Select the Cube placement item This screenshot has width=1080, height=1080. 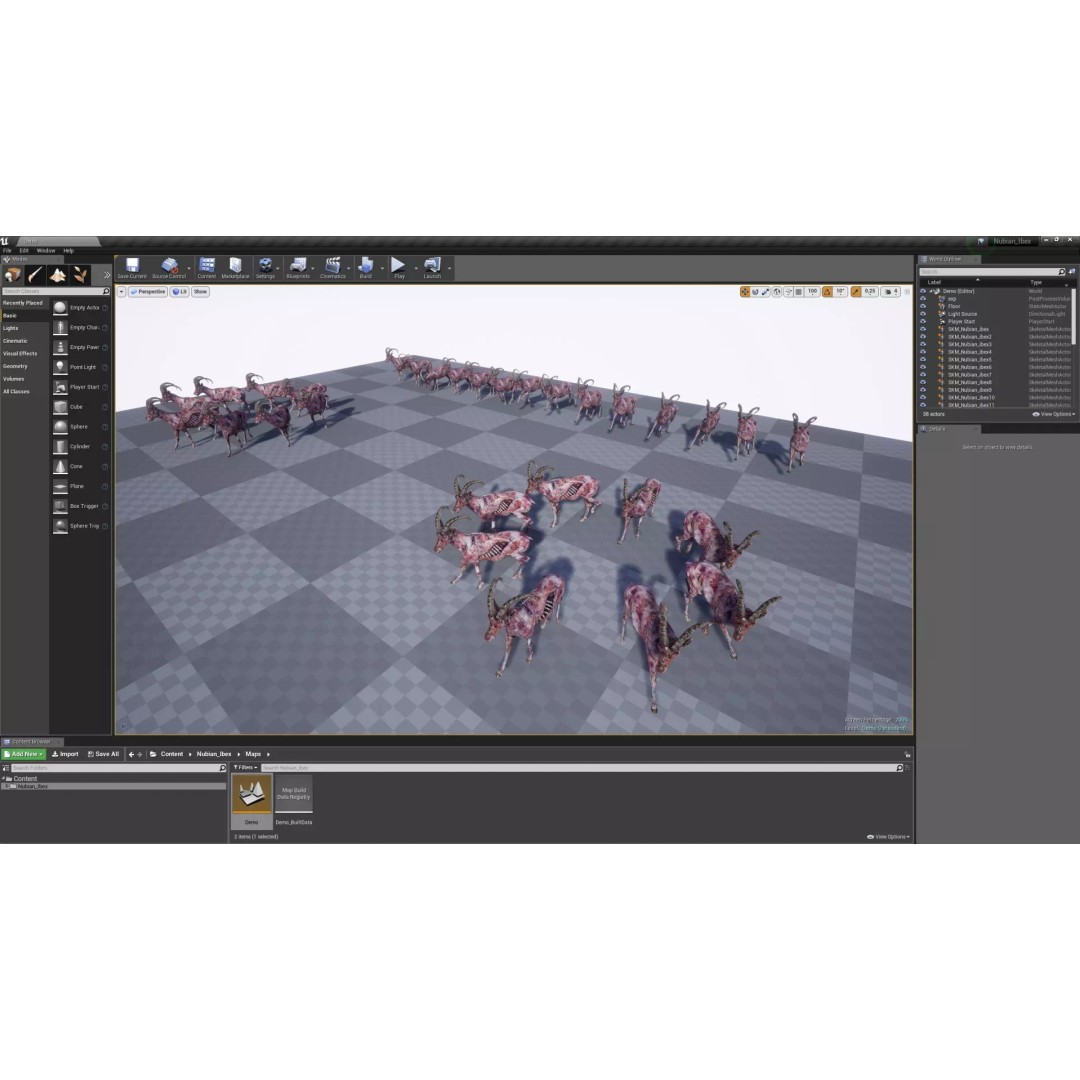80,407
